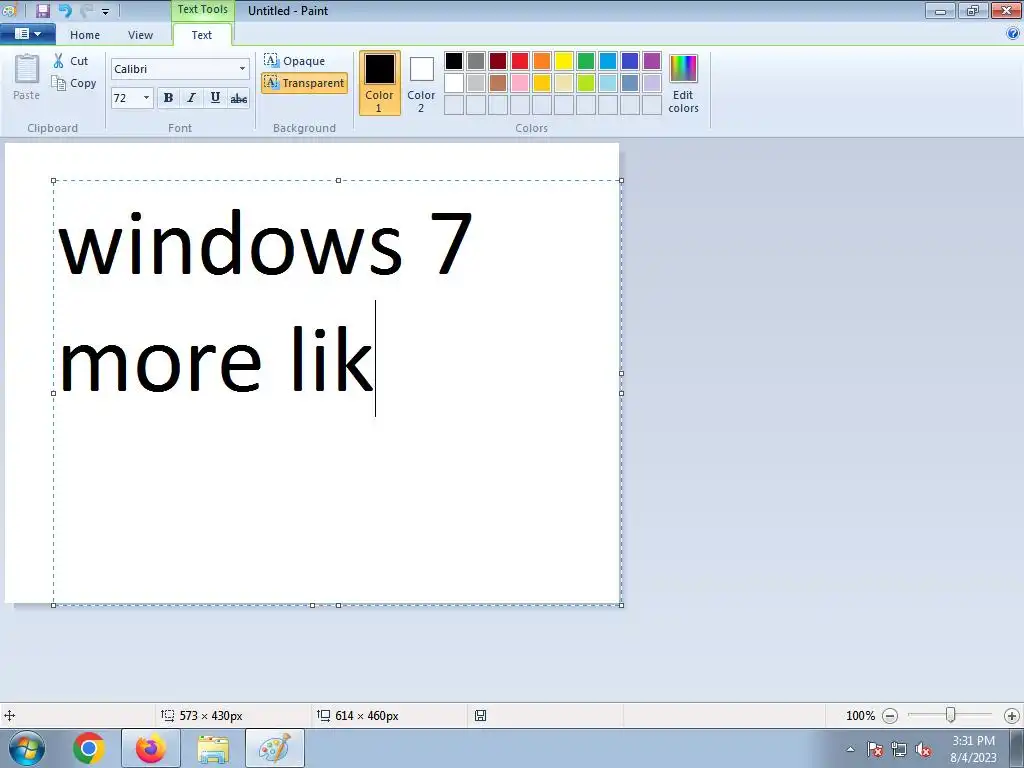Click the Redo arrow in title bar
Image resolution: width=1024 pixels, height=768 pixels.
tap(86, 10)
